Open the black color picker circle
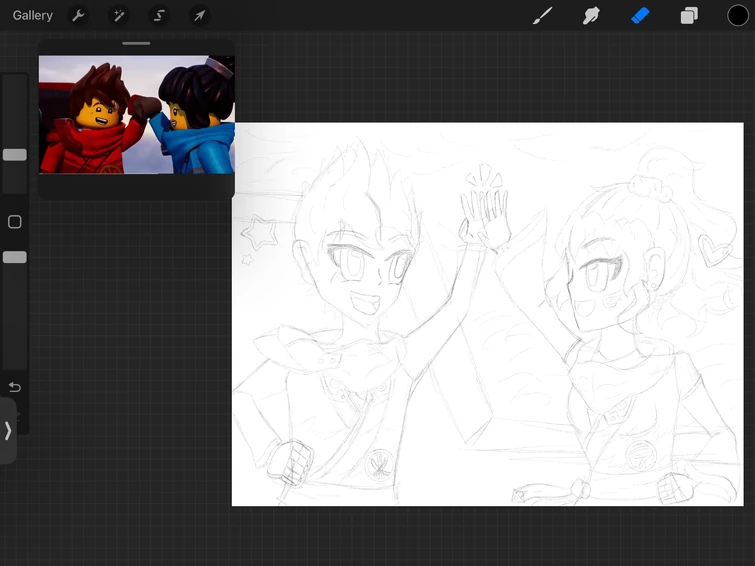755x566 pixels. [737, 15]
